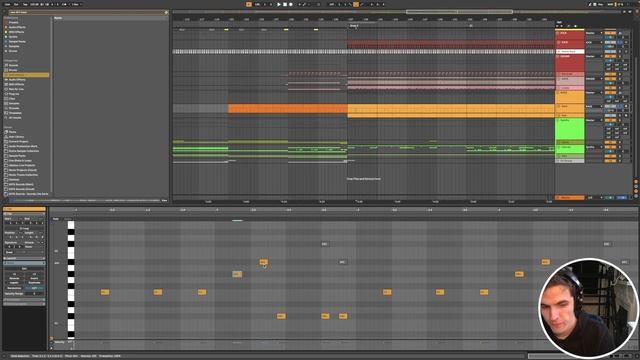This screenshot has height=360, width=640.
Task: Open the Sounds category
Action: (x=13, y=65)
